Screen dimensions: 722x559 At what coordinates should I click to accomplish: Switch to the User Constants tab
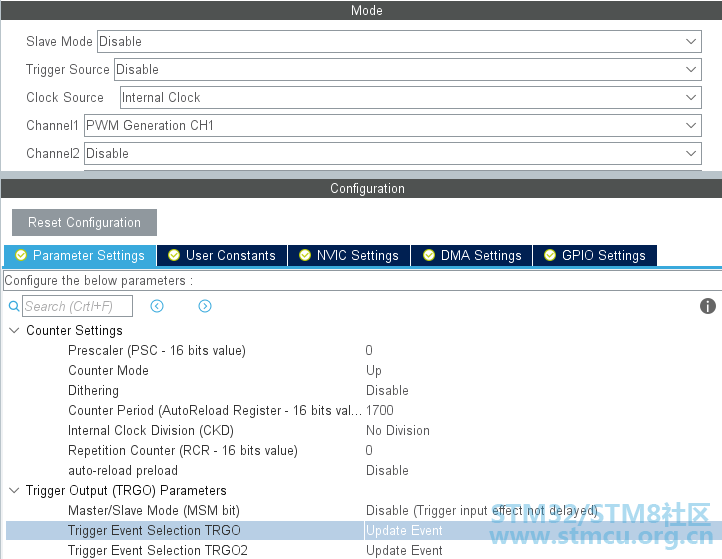[x=222, y=256]
